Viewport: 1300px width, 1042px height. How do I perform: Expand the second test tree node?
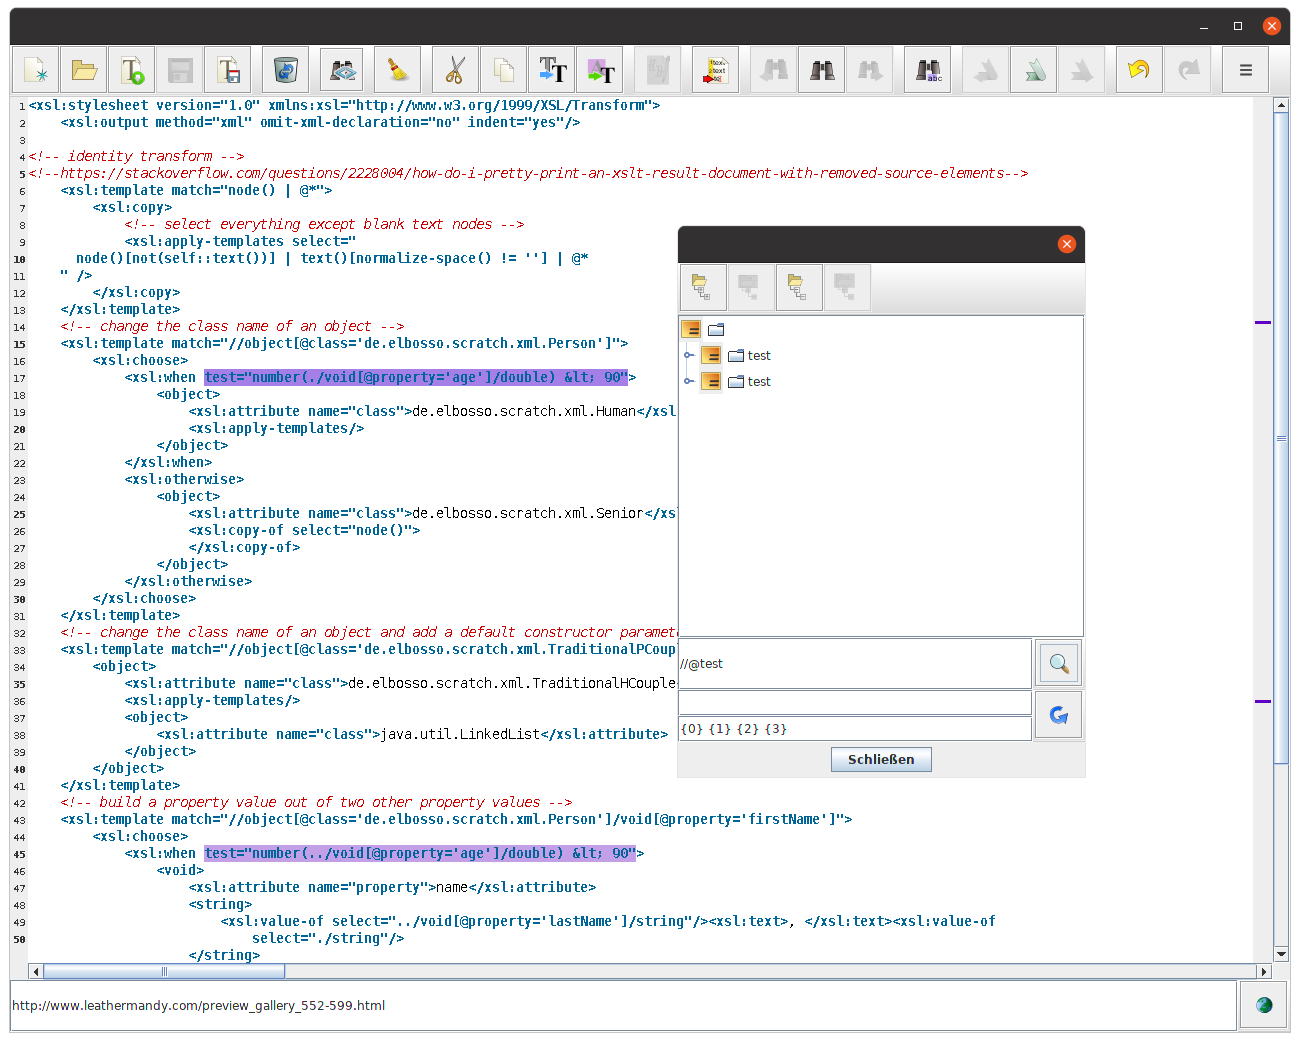tap(688, 381)
